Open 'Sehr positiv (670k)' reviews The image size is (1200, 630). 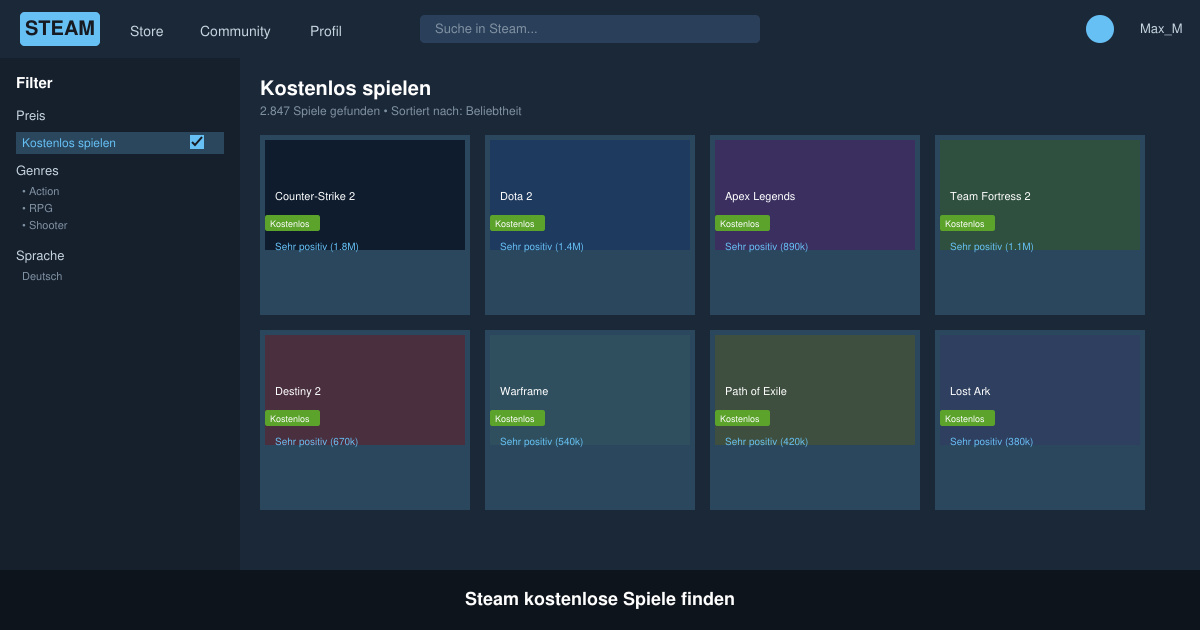coord(317,441)
